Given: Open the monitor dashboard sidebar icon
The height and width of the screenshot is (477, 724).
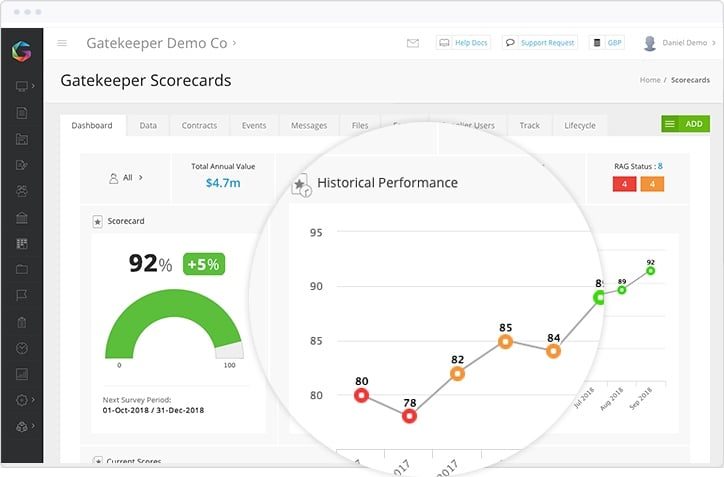Looking at the screenshot, I should pos(21,86).
